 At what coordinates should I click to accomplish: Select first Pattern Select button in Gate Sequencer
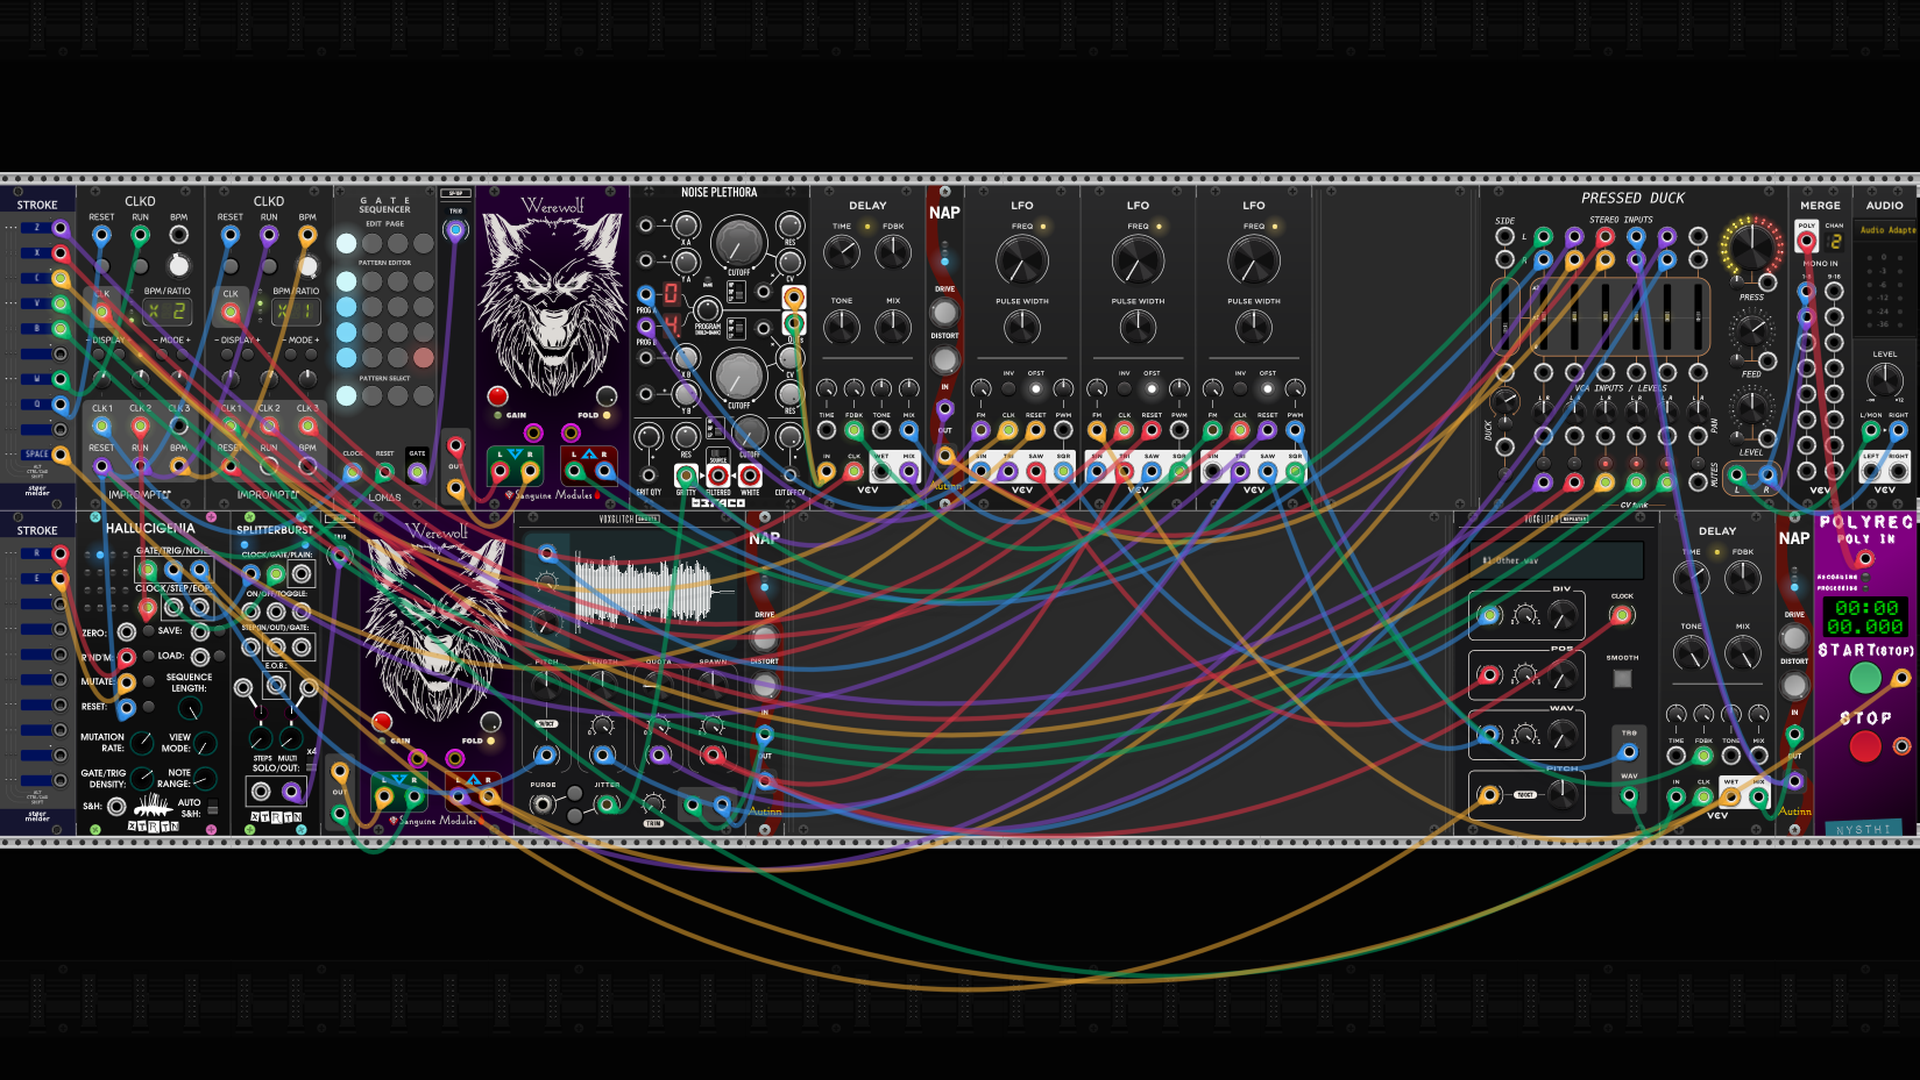346,396
